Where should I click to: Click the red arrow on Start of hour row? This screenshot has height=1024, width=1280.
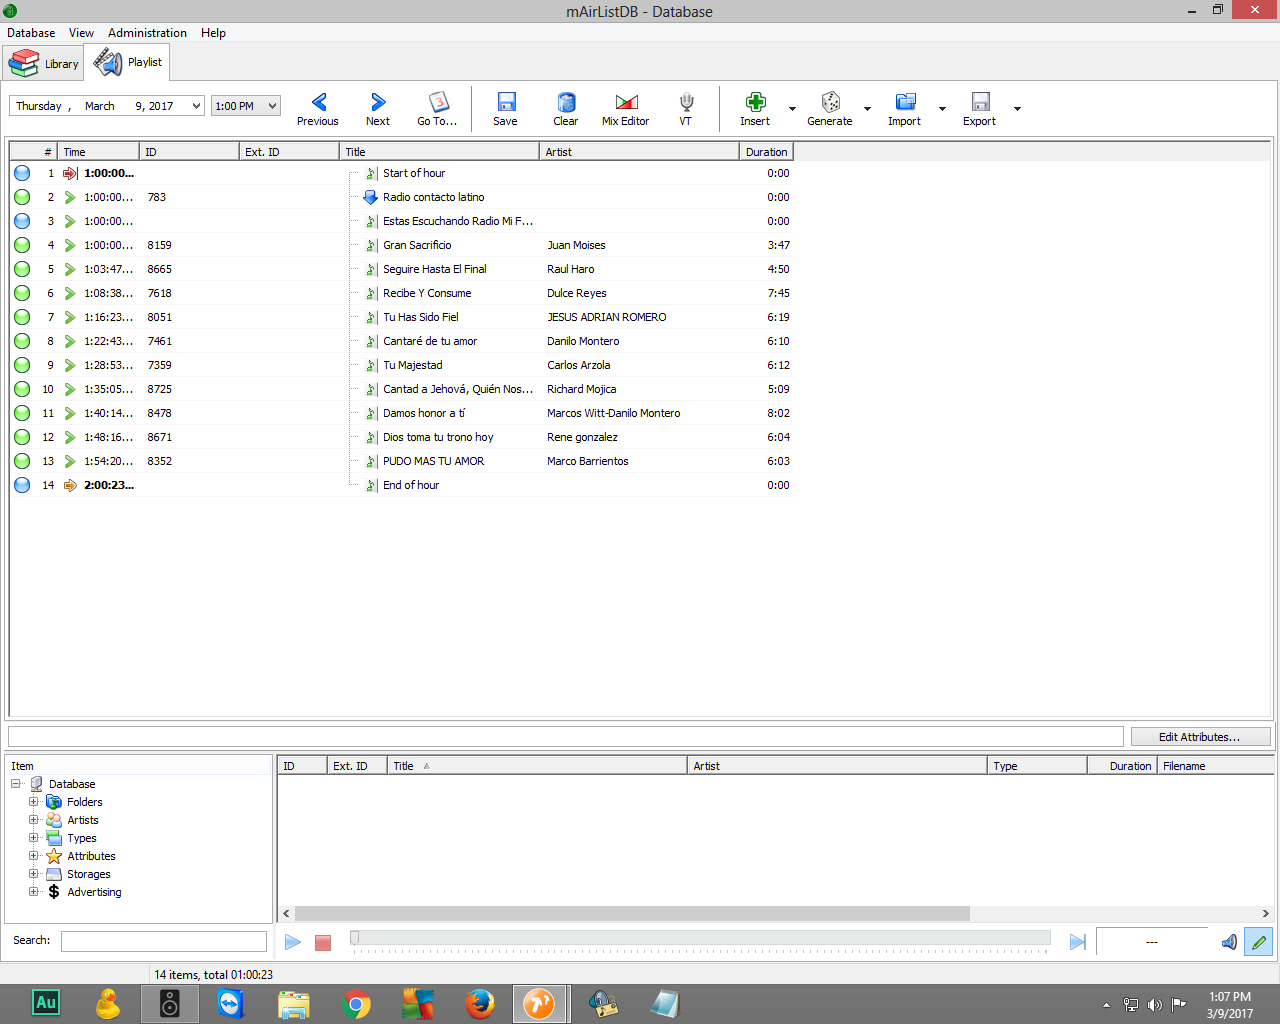(x=70, y=173)
